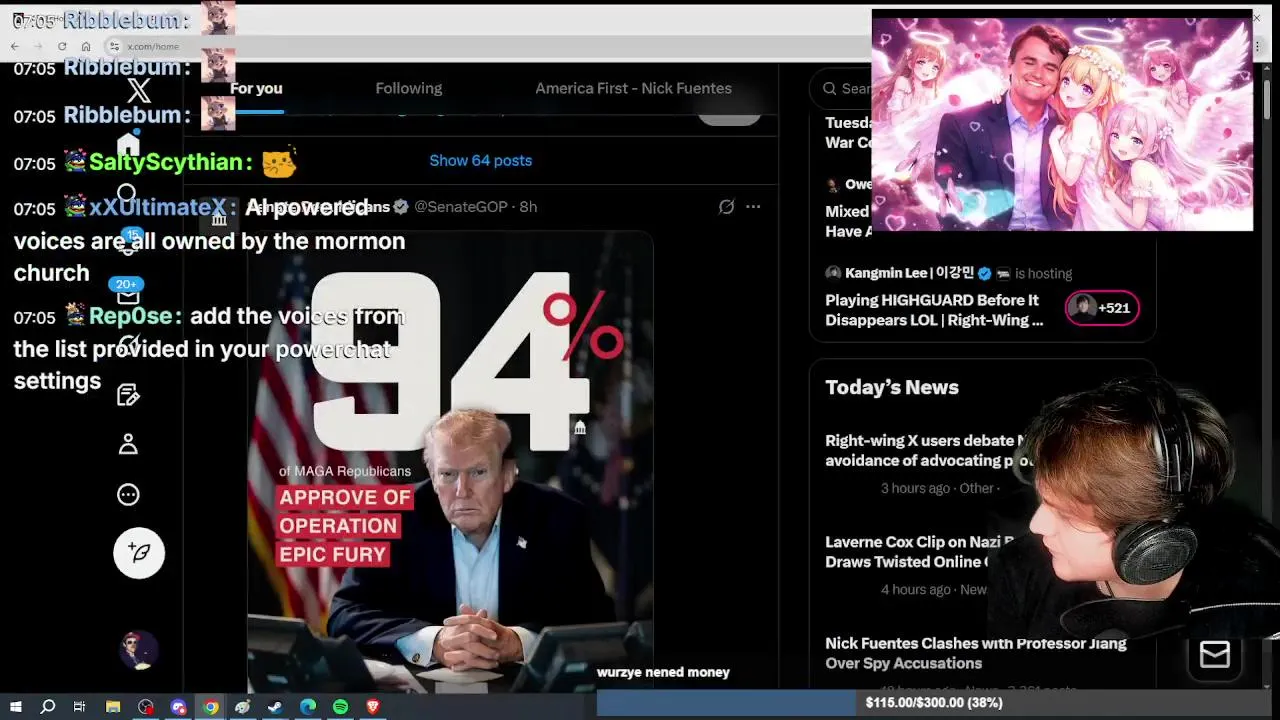Image resolution: width=1280 pixels, height=720 pixels.
Task: Click the browser forward arrow
Action: click(x=38, y=46)
